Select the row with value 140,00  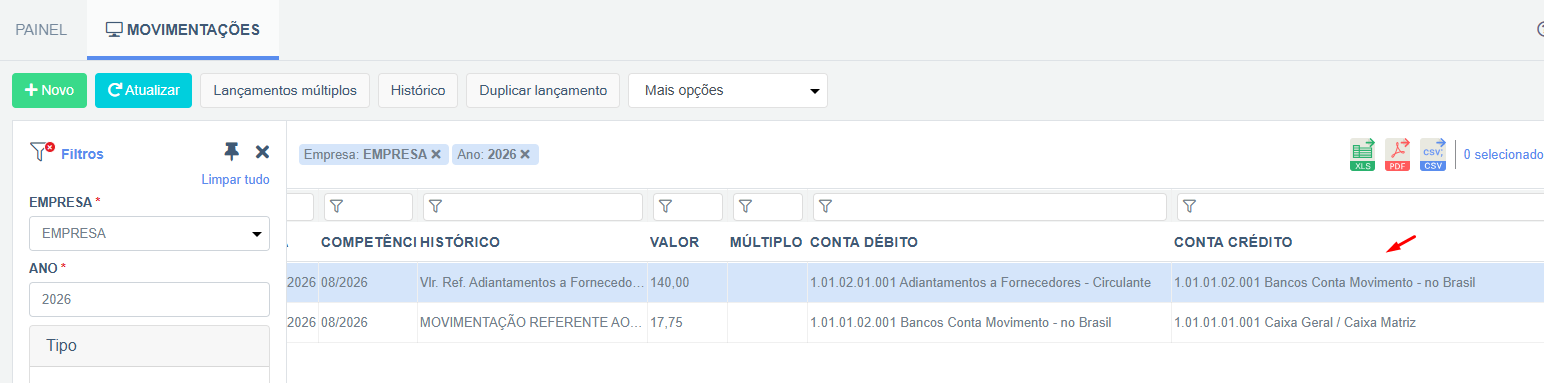[915, 283]
